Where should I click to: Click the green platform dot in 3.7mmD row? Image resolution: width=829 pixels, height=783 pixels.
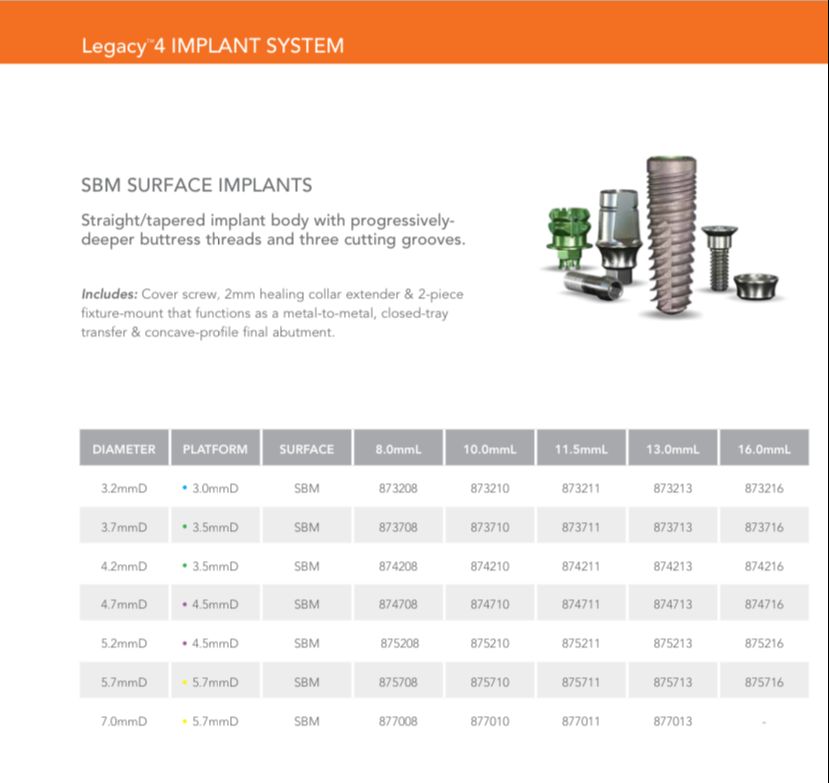[185, 527]
